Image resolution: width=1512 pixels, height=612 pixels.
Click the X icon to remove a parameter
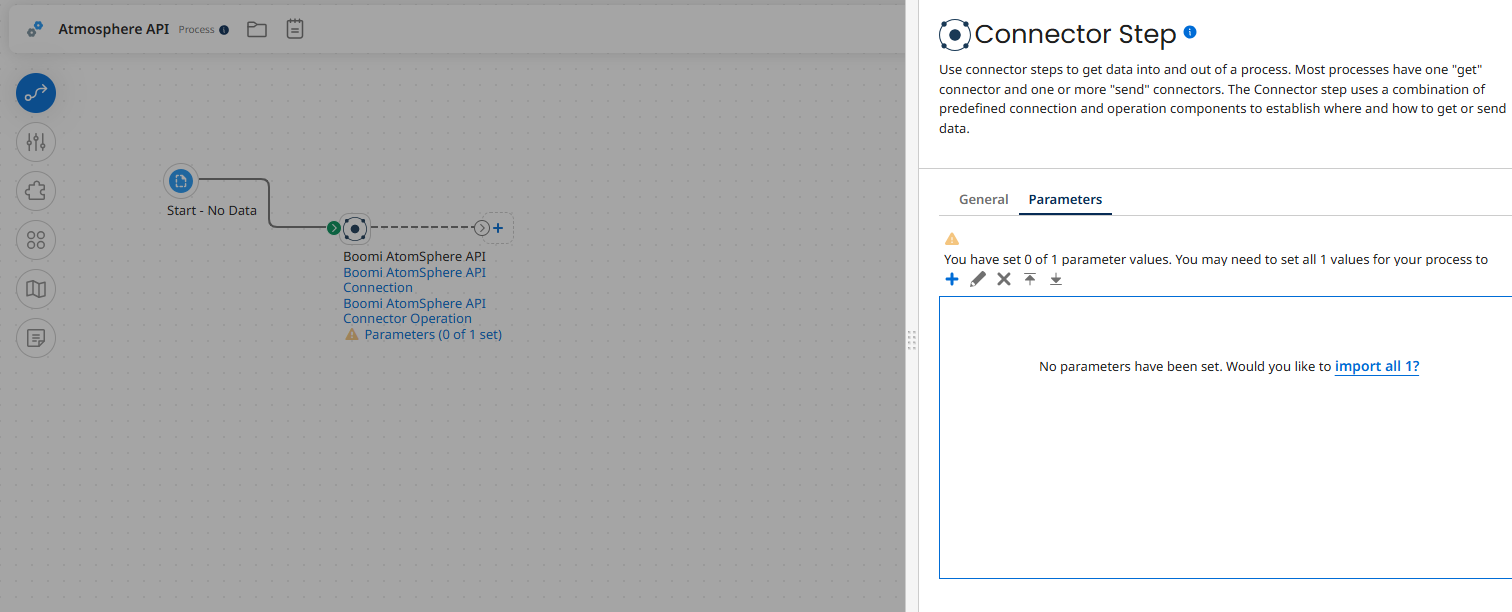point(1003,279)
